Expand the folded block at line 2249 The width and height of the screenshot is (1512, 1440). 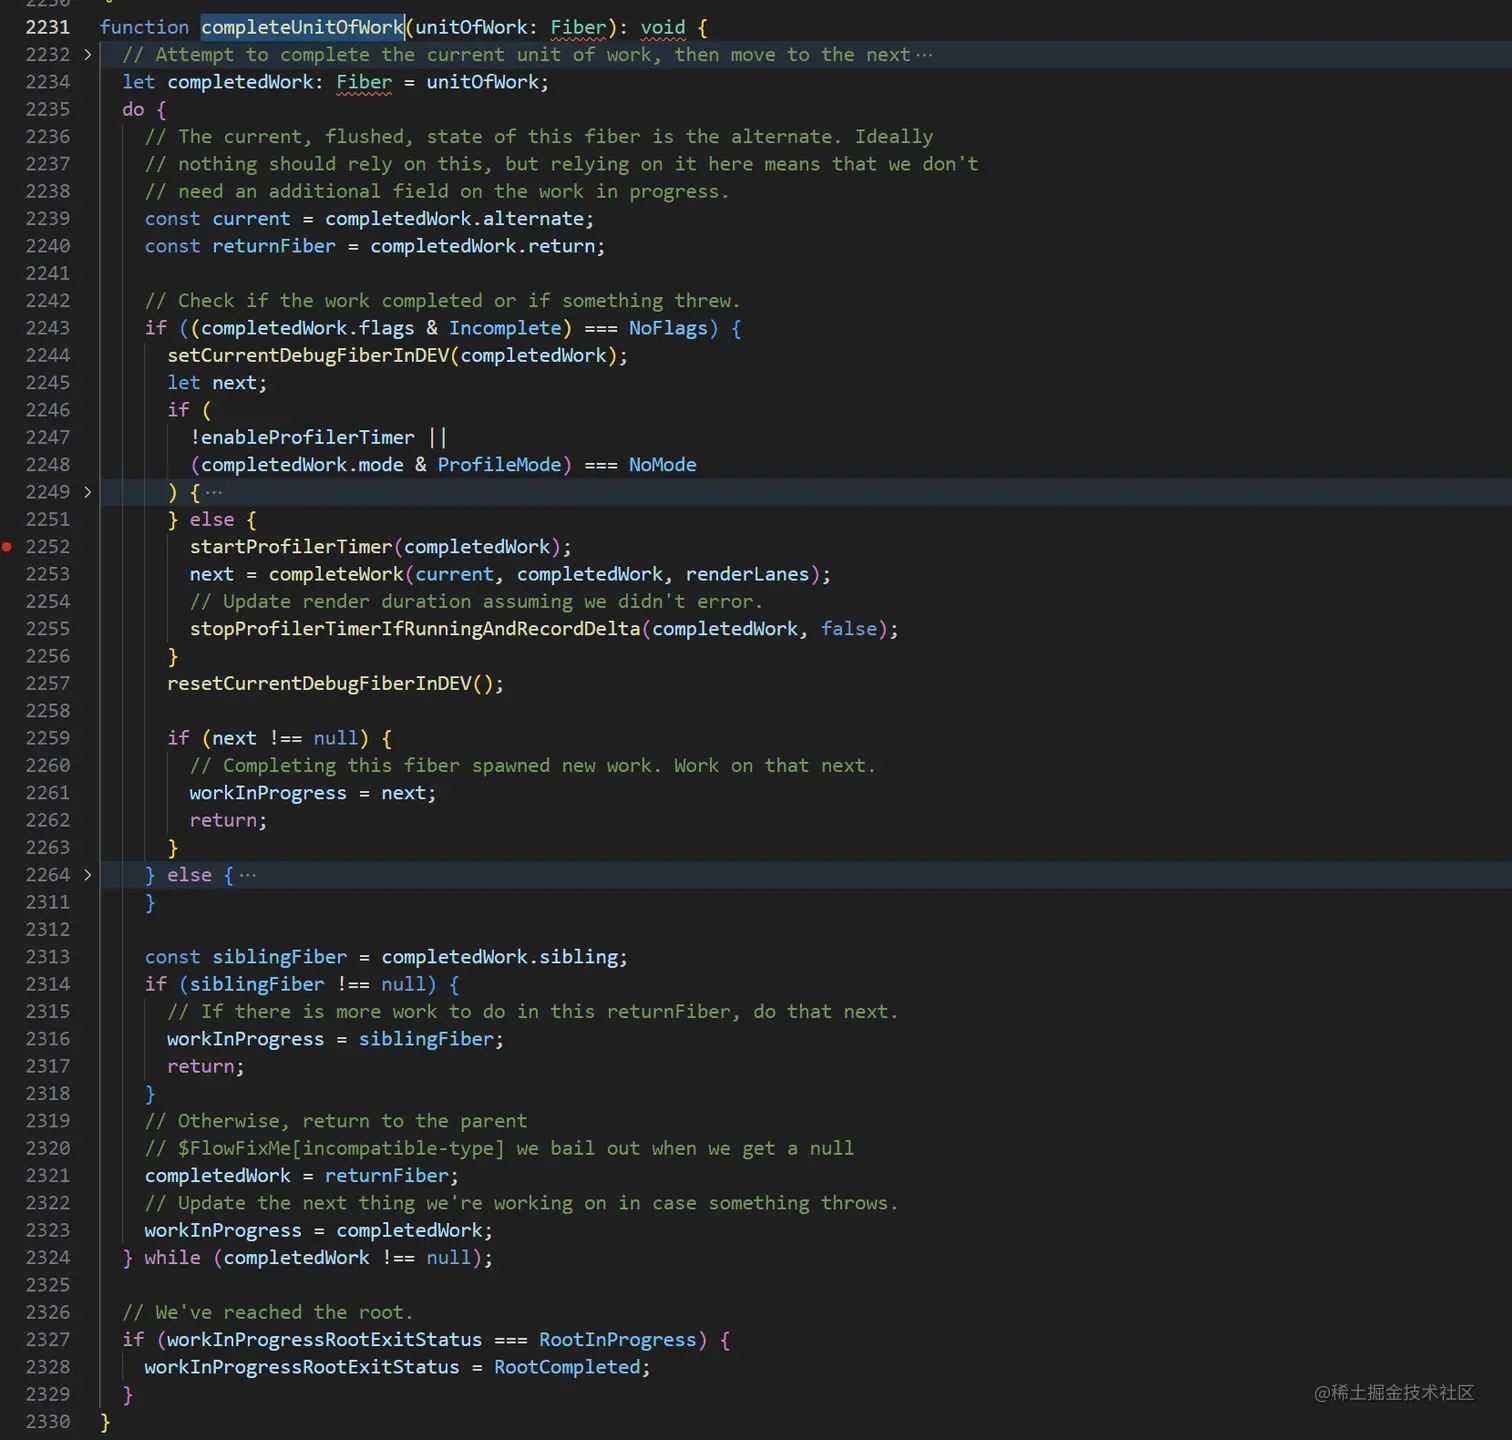pyautogui.click(x=88, y=492)
